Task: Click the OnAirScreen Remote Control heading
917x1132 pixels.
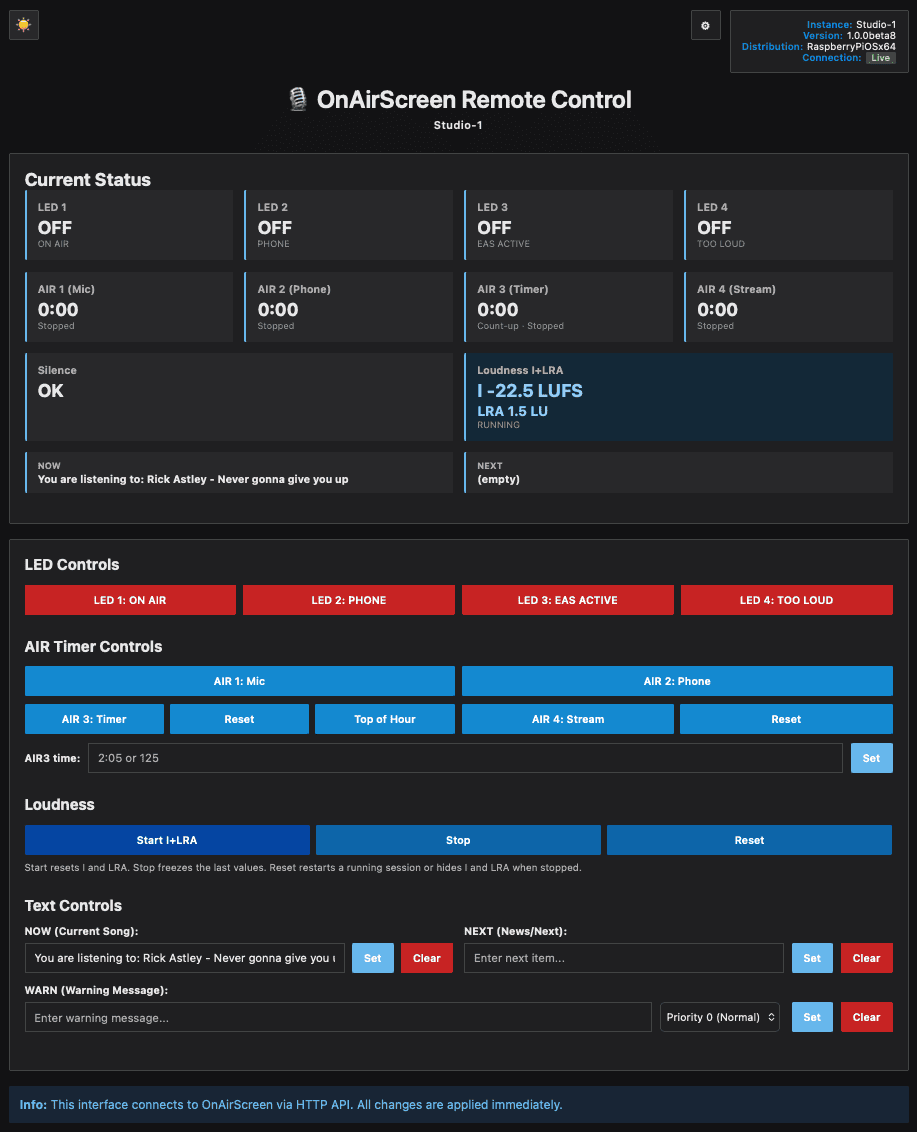Action: coord(474,100)
